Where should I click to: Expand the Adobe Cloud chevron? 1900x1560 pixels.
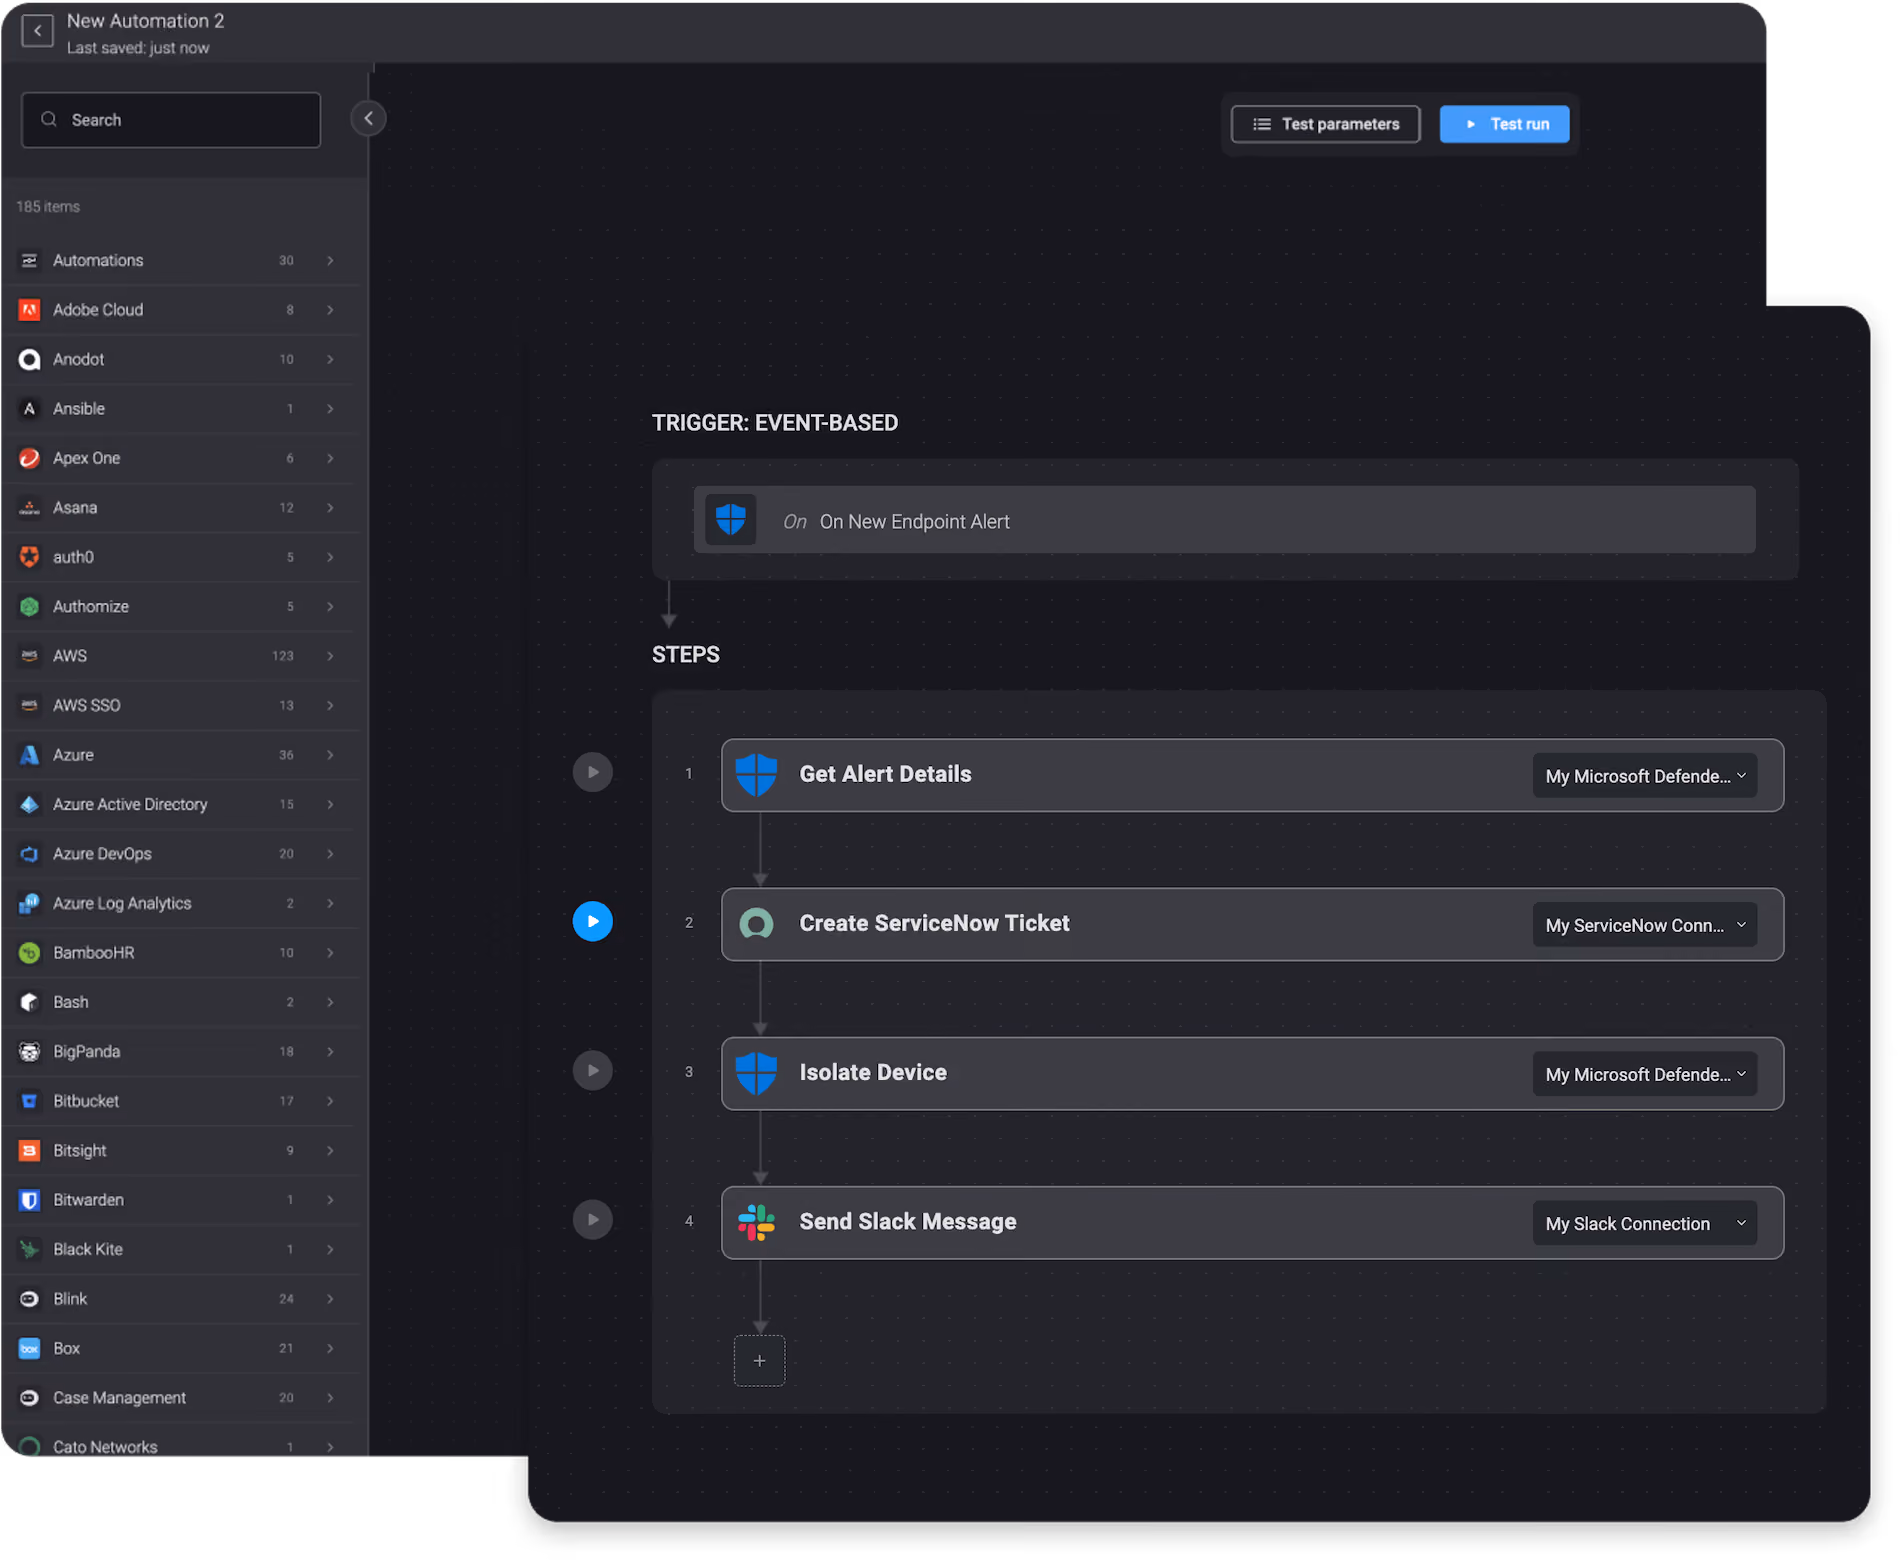point(330,310)
